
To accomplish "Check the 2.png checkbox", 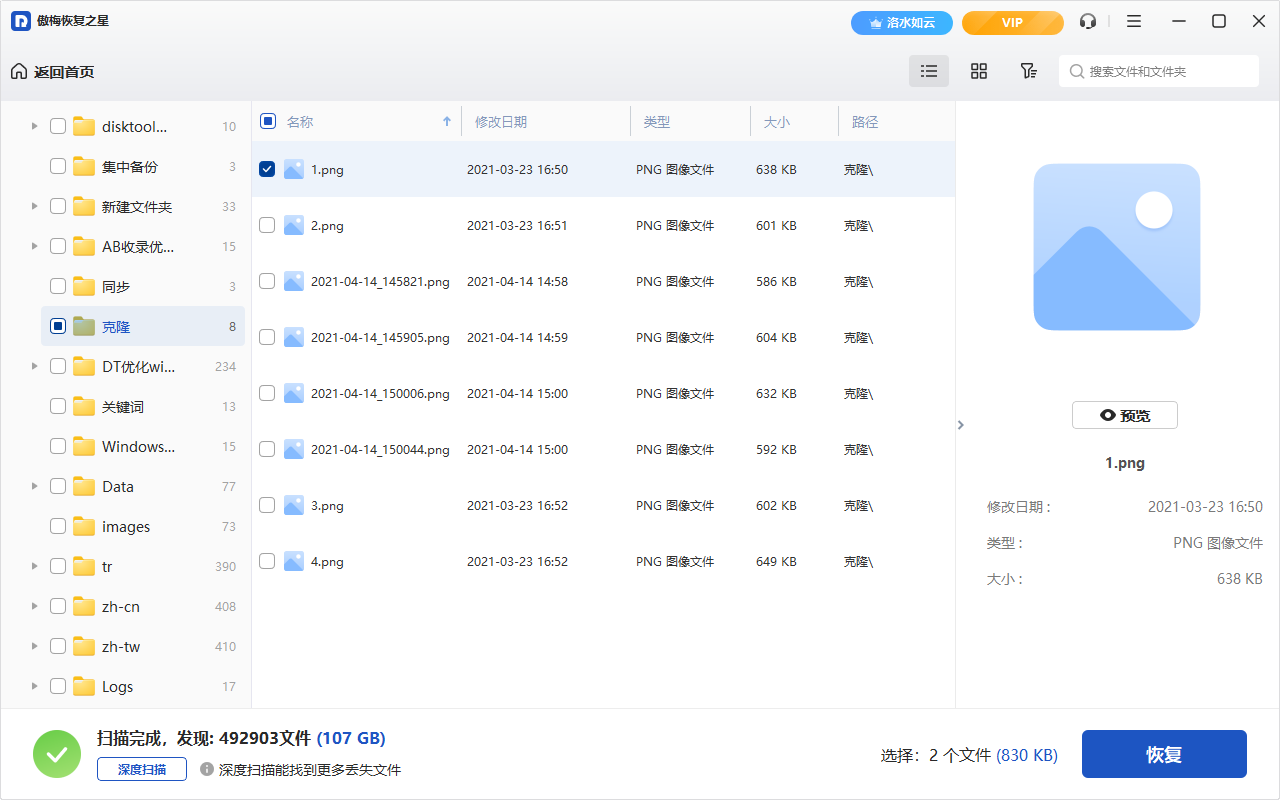I will [267, 225].
